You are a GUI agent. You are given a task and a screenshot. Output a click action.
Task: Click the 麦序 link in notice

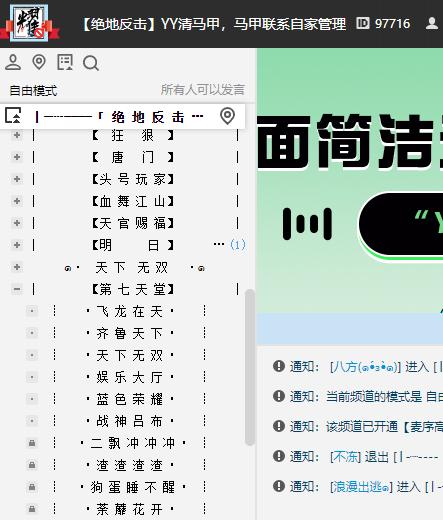click(426, 427)
